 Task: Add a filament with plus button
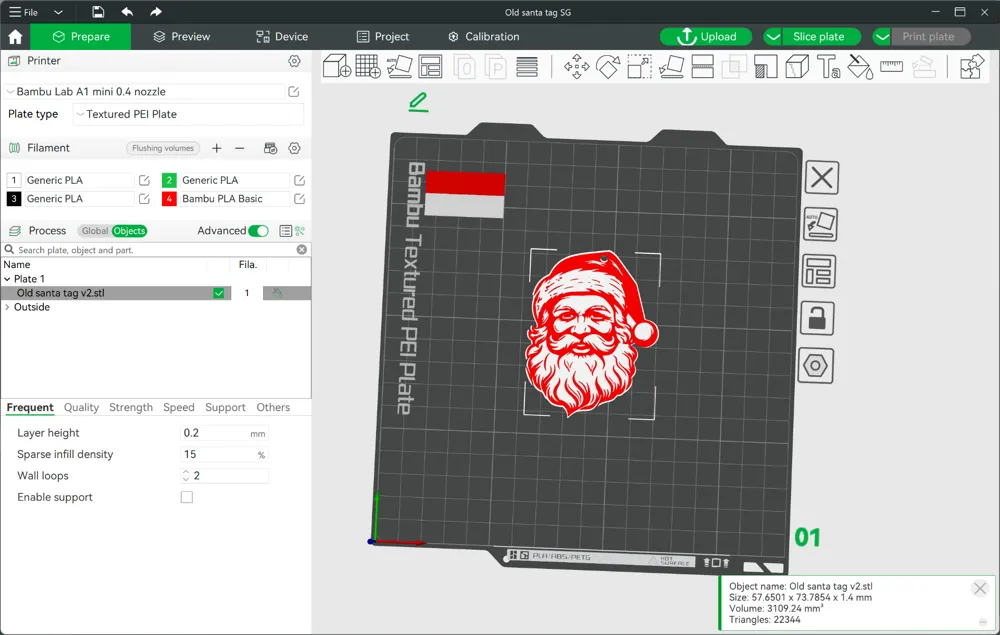(x=217, y=148)
